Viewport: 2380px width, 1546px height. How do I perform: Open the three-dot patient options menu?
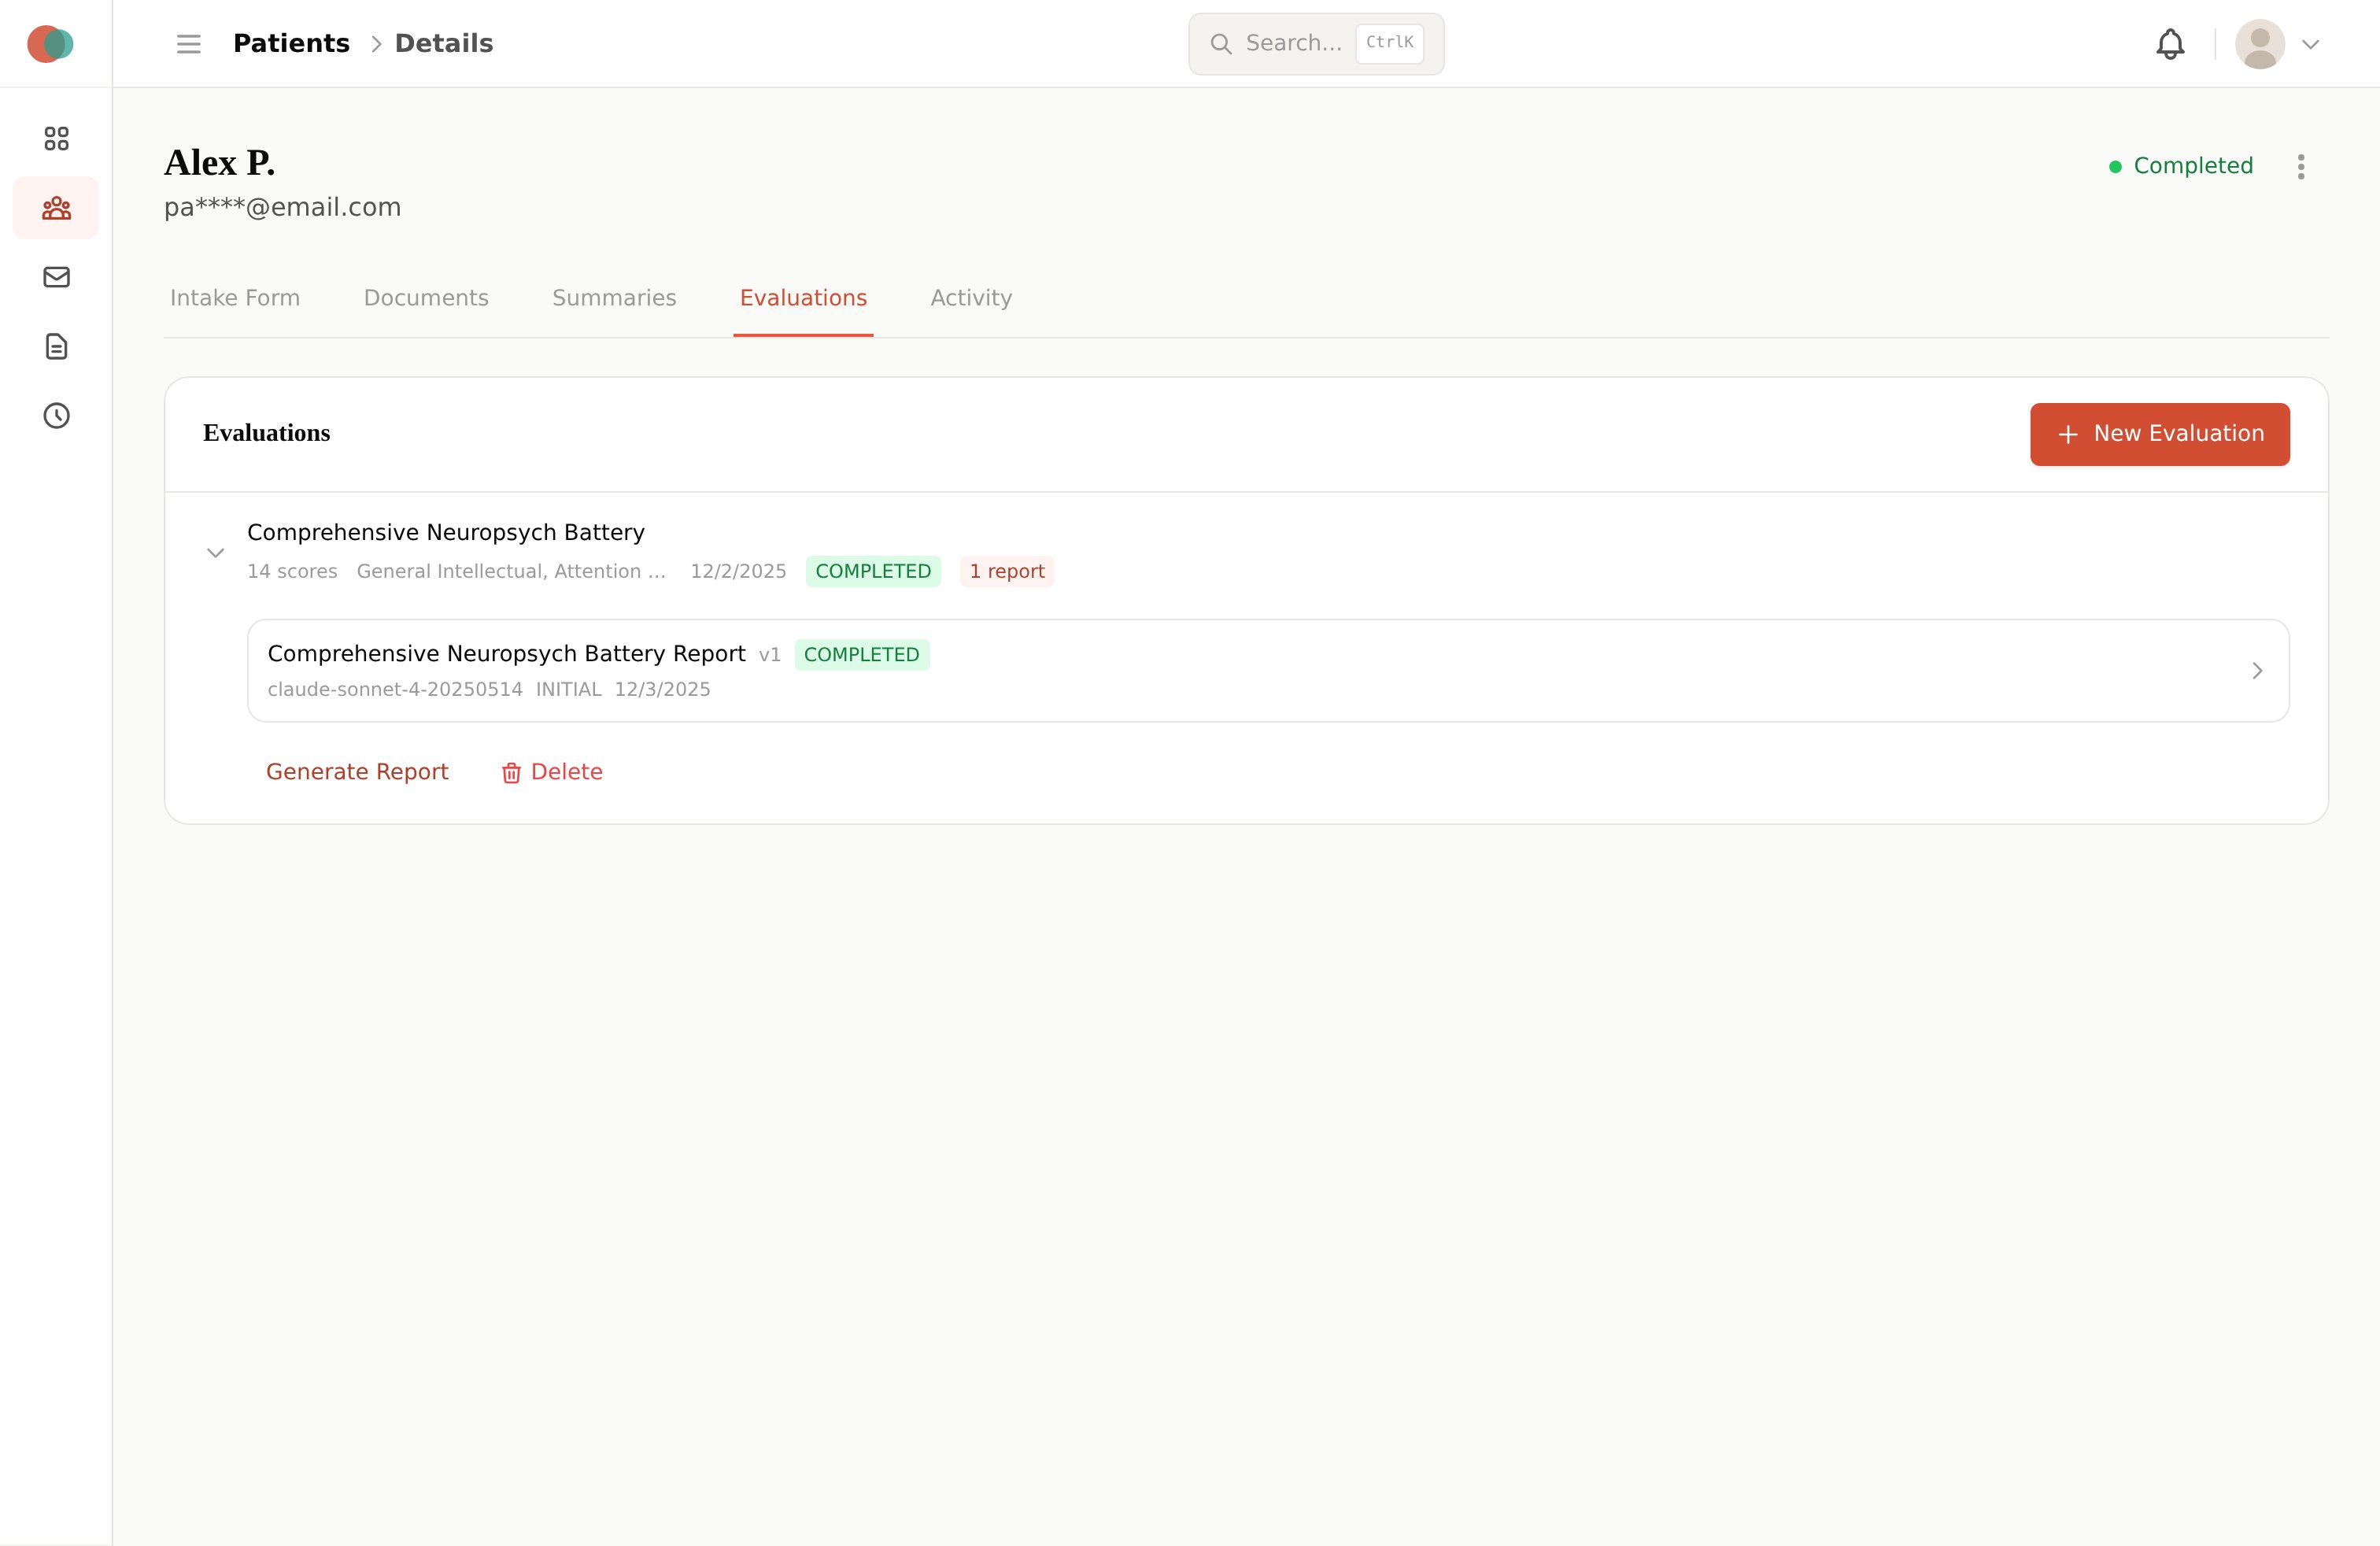2300,167
